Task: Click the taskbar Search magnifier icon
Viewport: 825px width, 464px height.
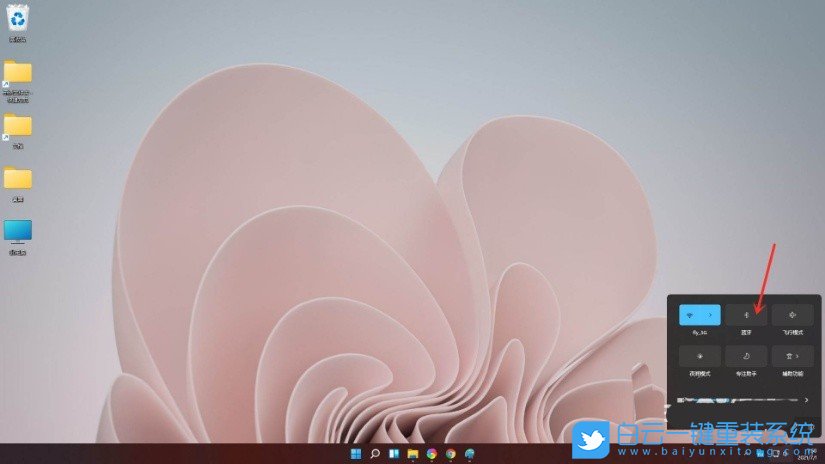Action: tap(375, 453)
